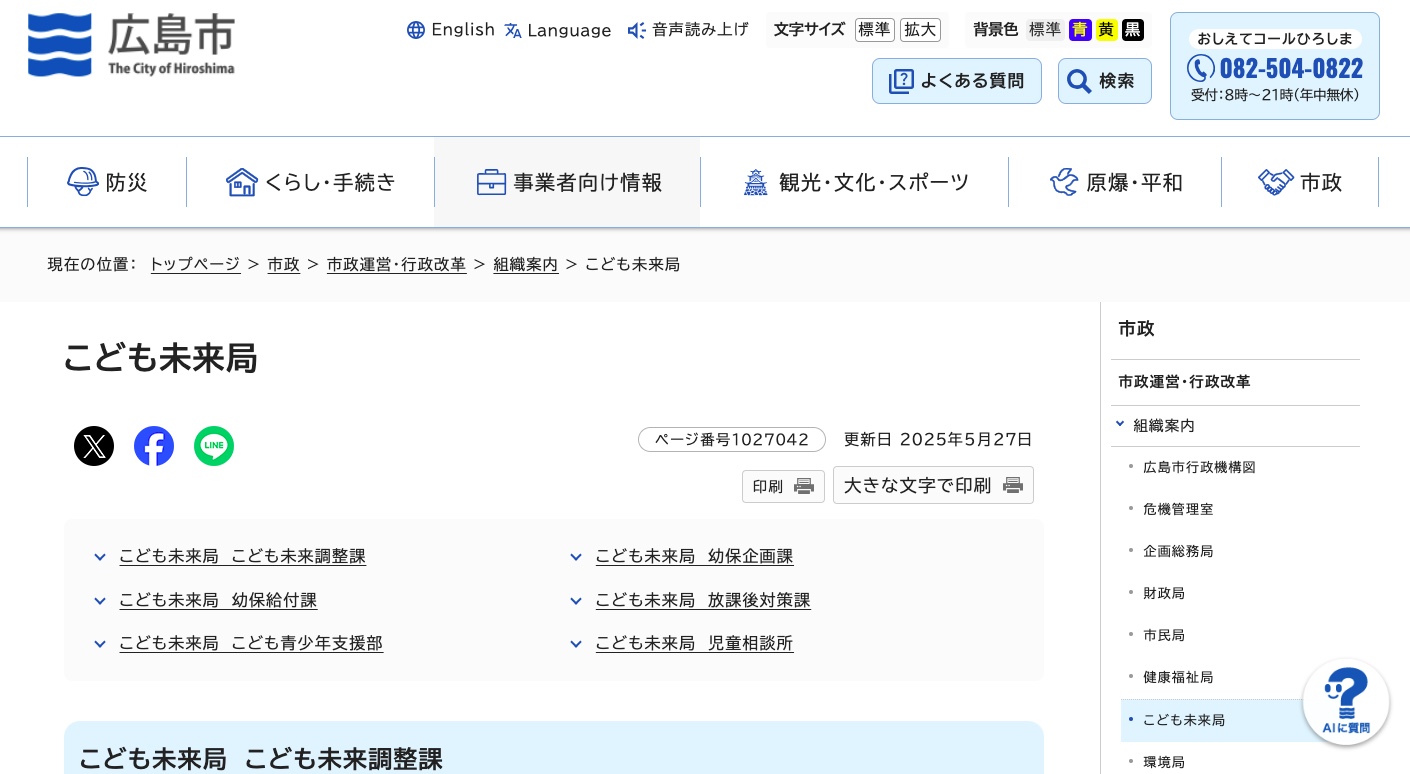This screenshot has width=1410, height=774.
Task: Click the green LINE share icon
Action: click(214, 446)
